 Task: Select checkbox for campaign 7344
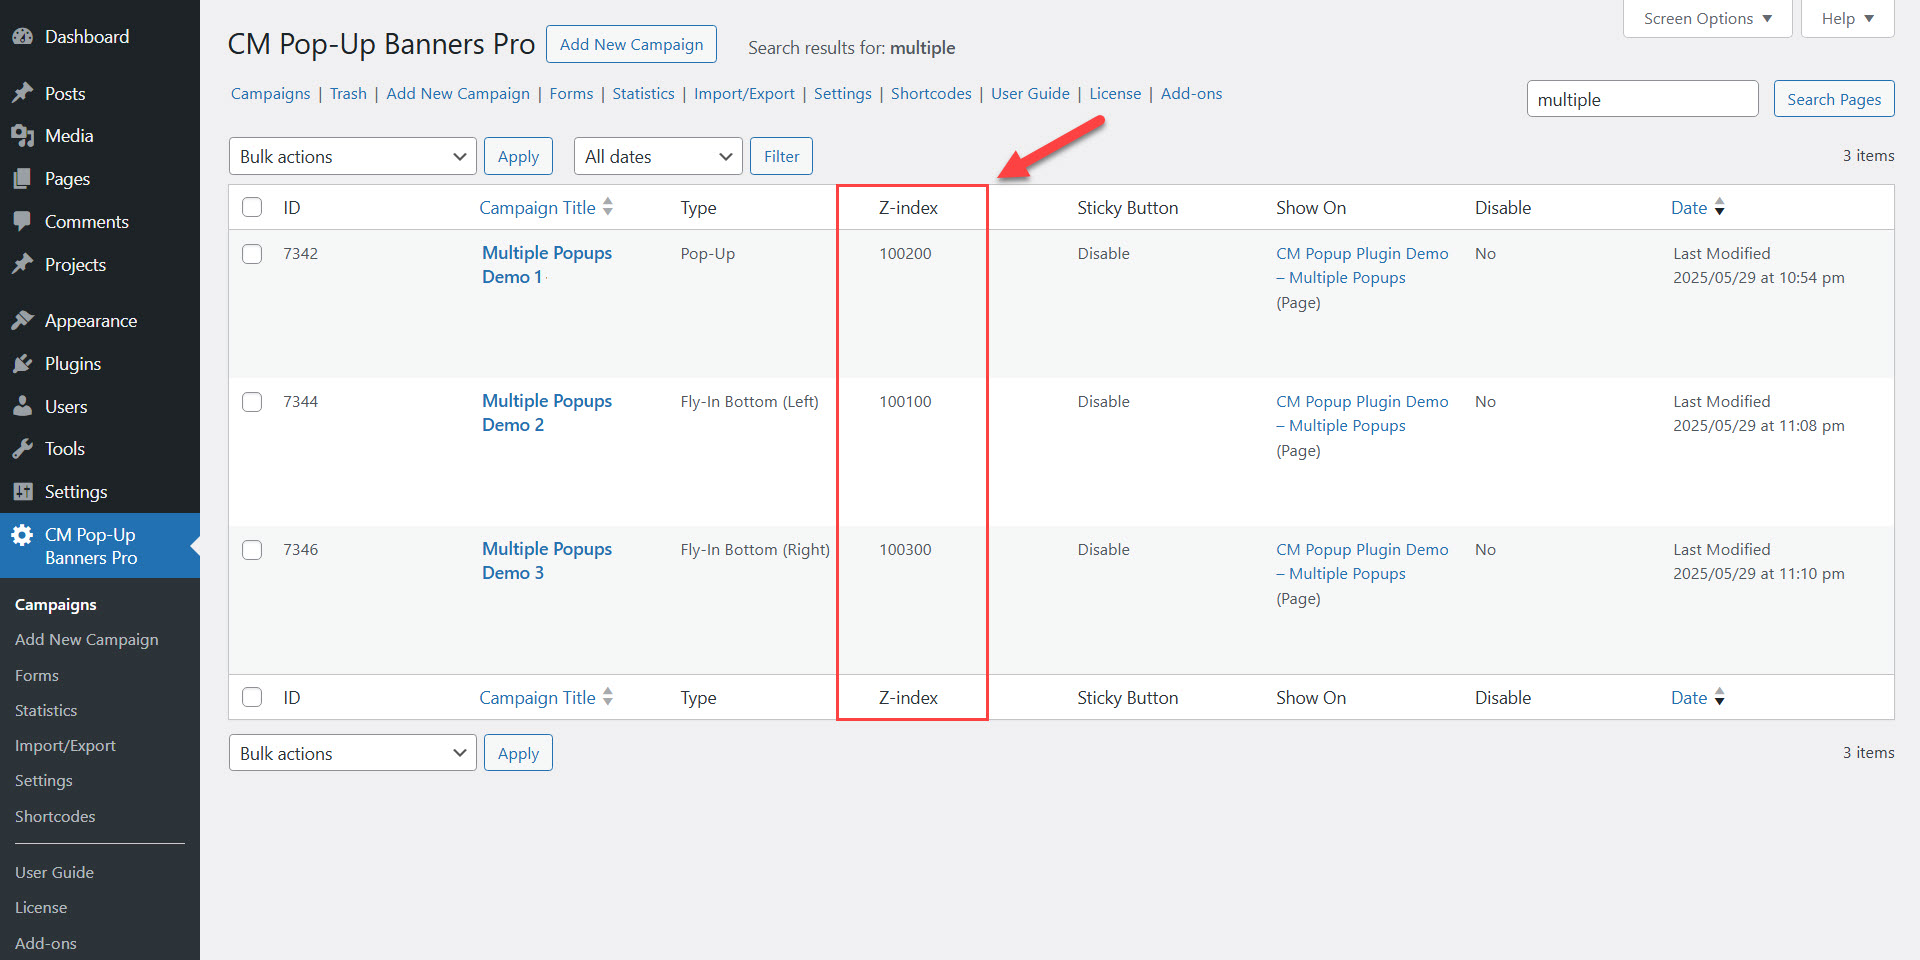click(252, 402)
